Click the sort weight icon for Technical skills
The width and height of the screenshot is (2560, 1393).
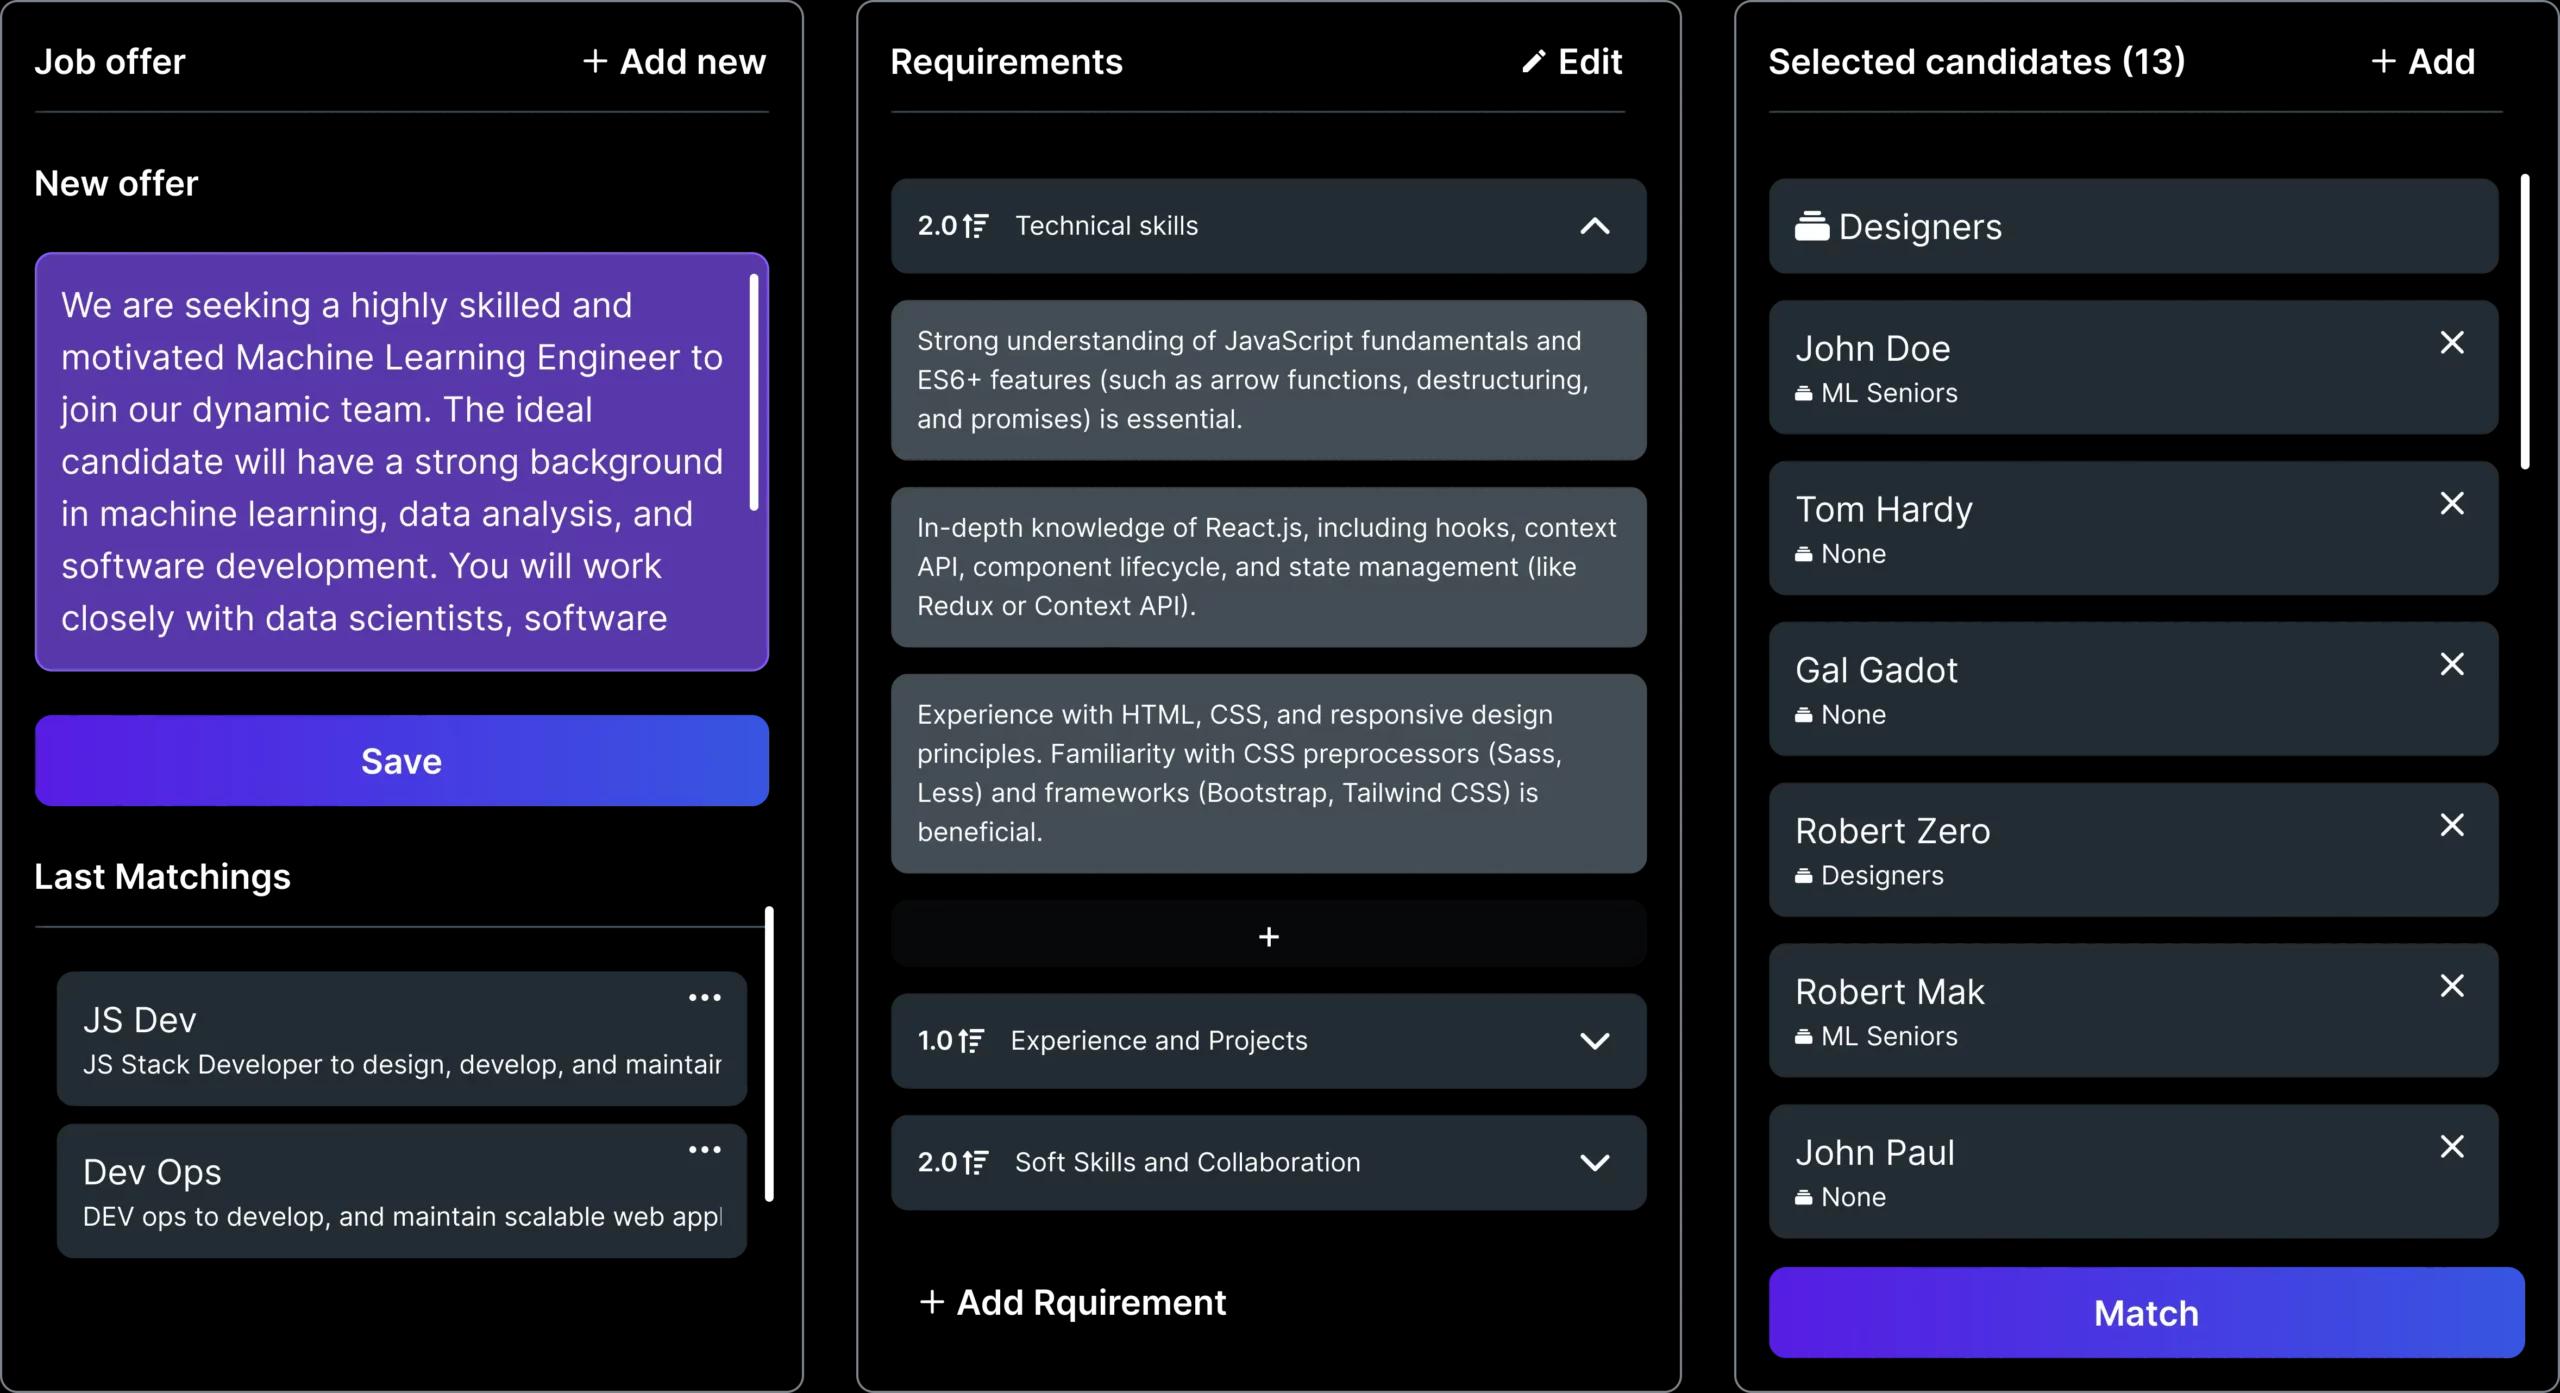tap(976, 226)
